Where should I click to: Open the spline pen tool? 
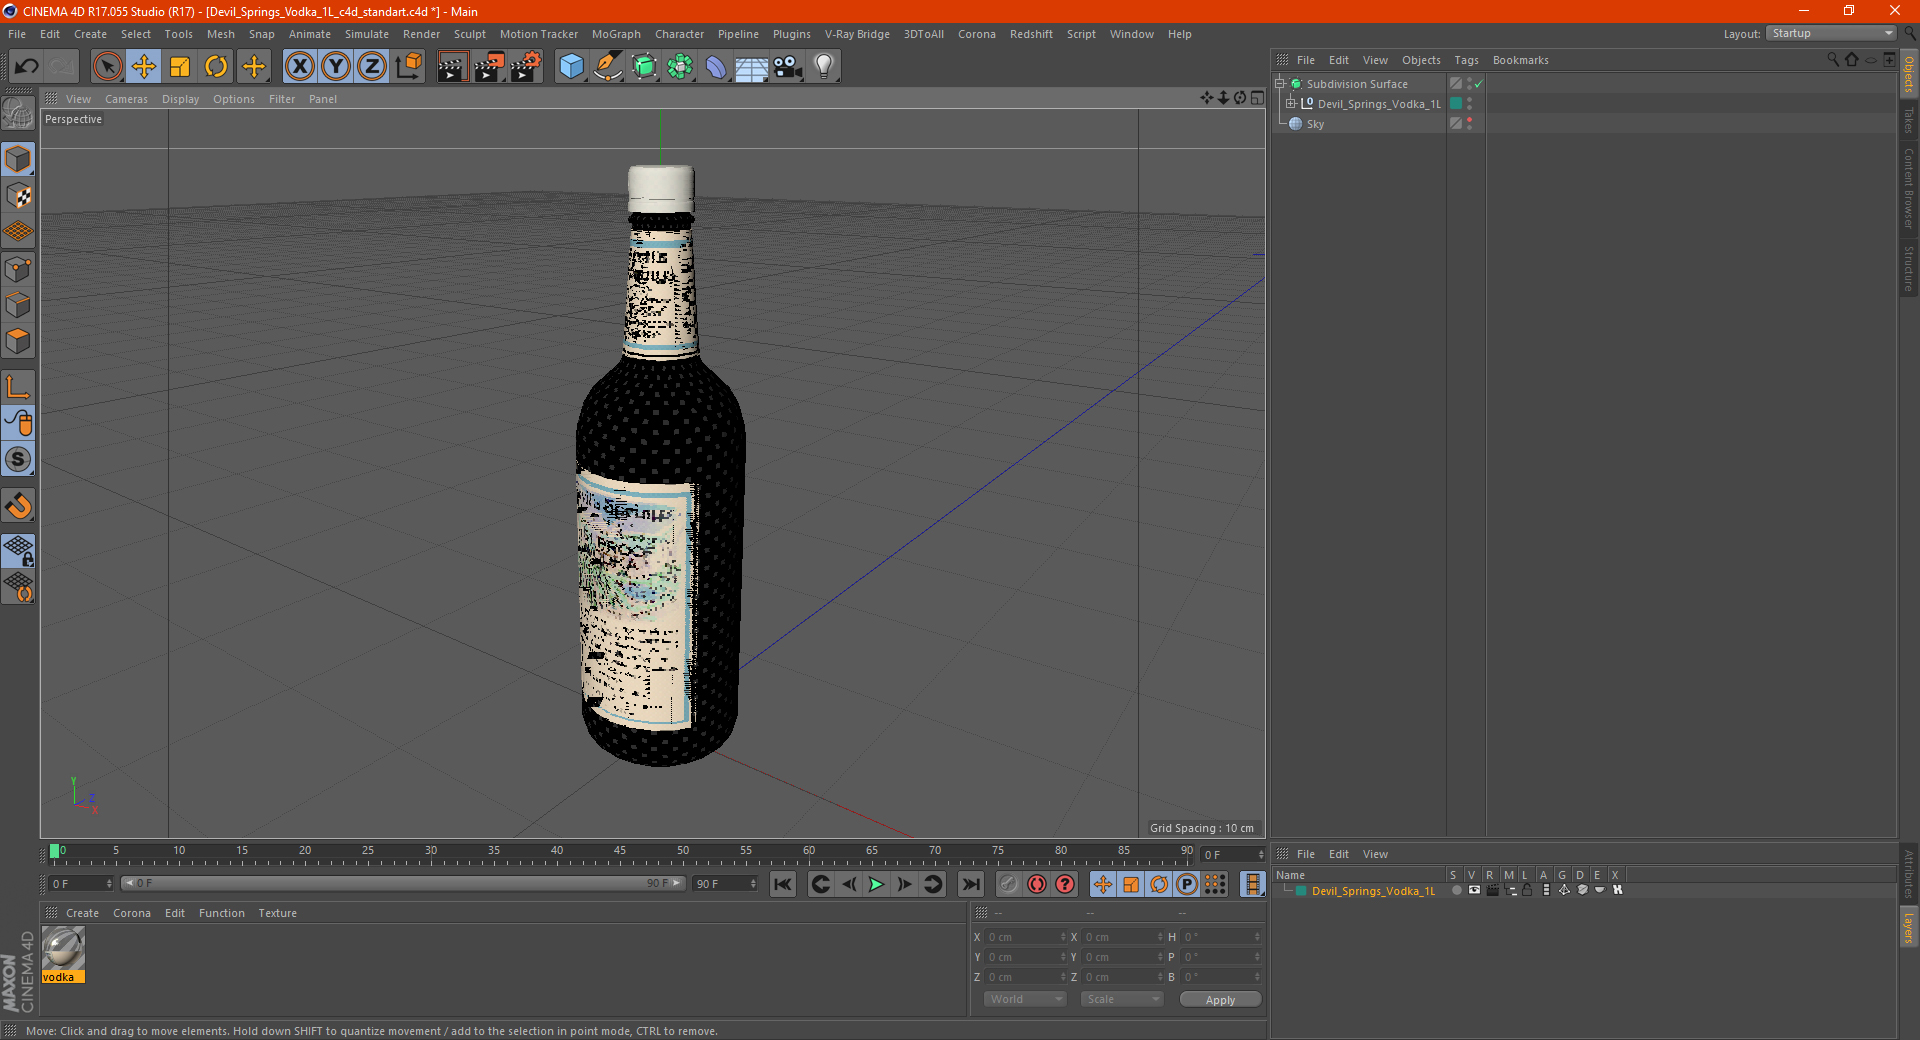(x=607, y=67)
